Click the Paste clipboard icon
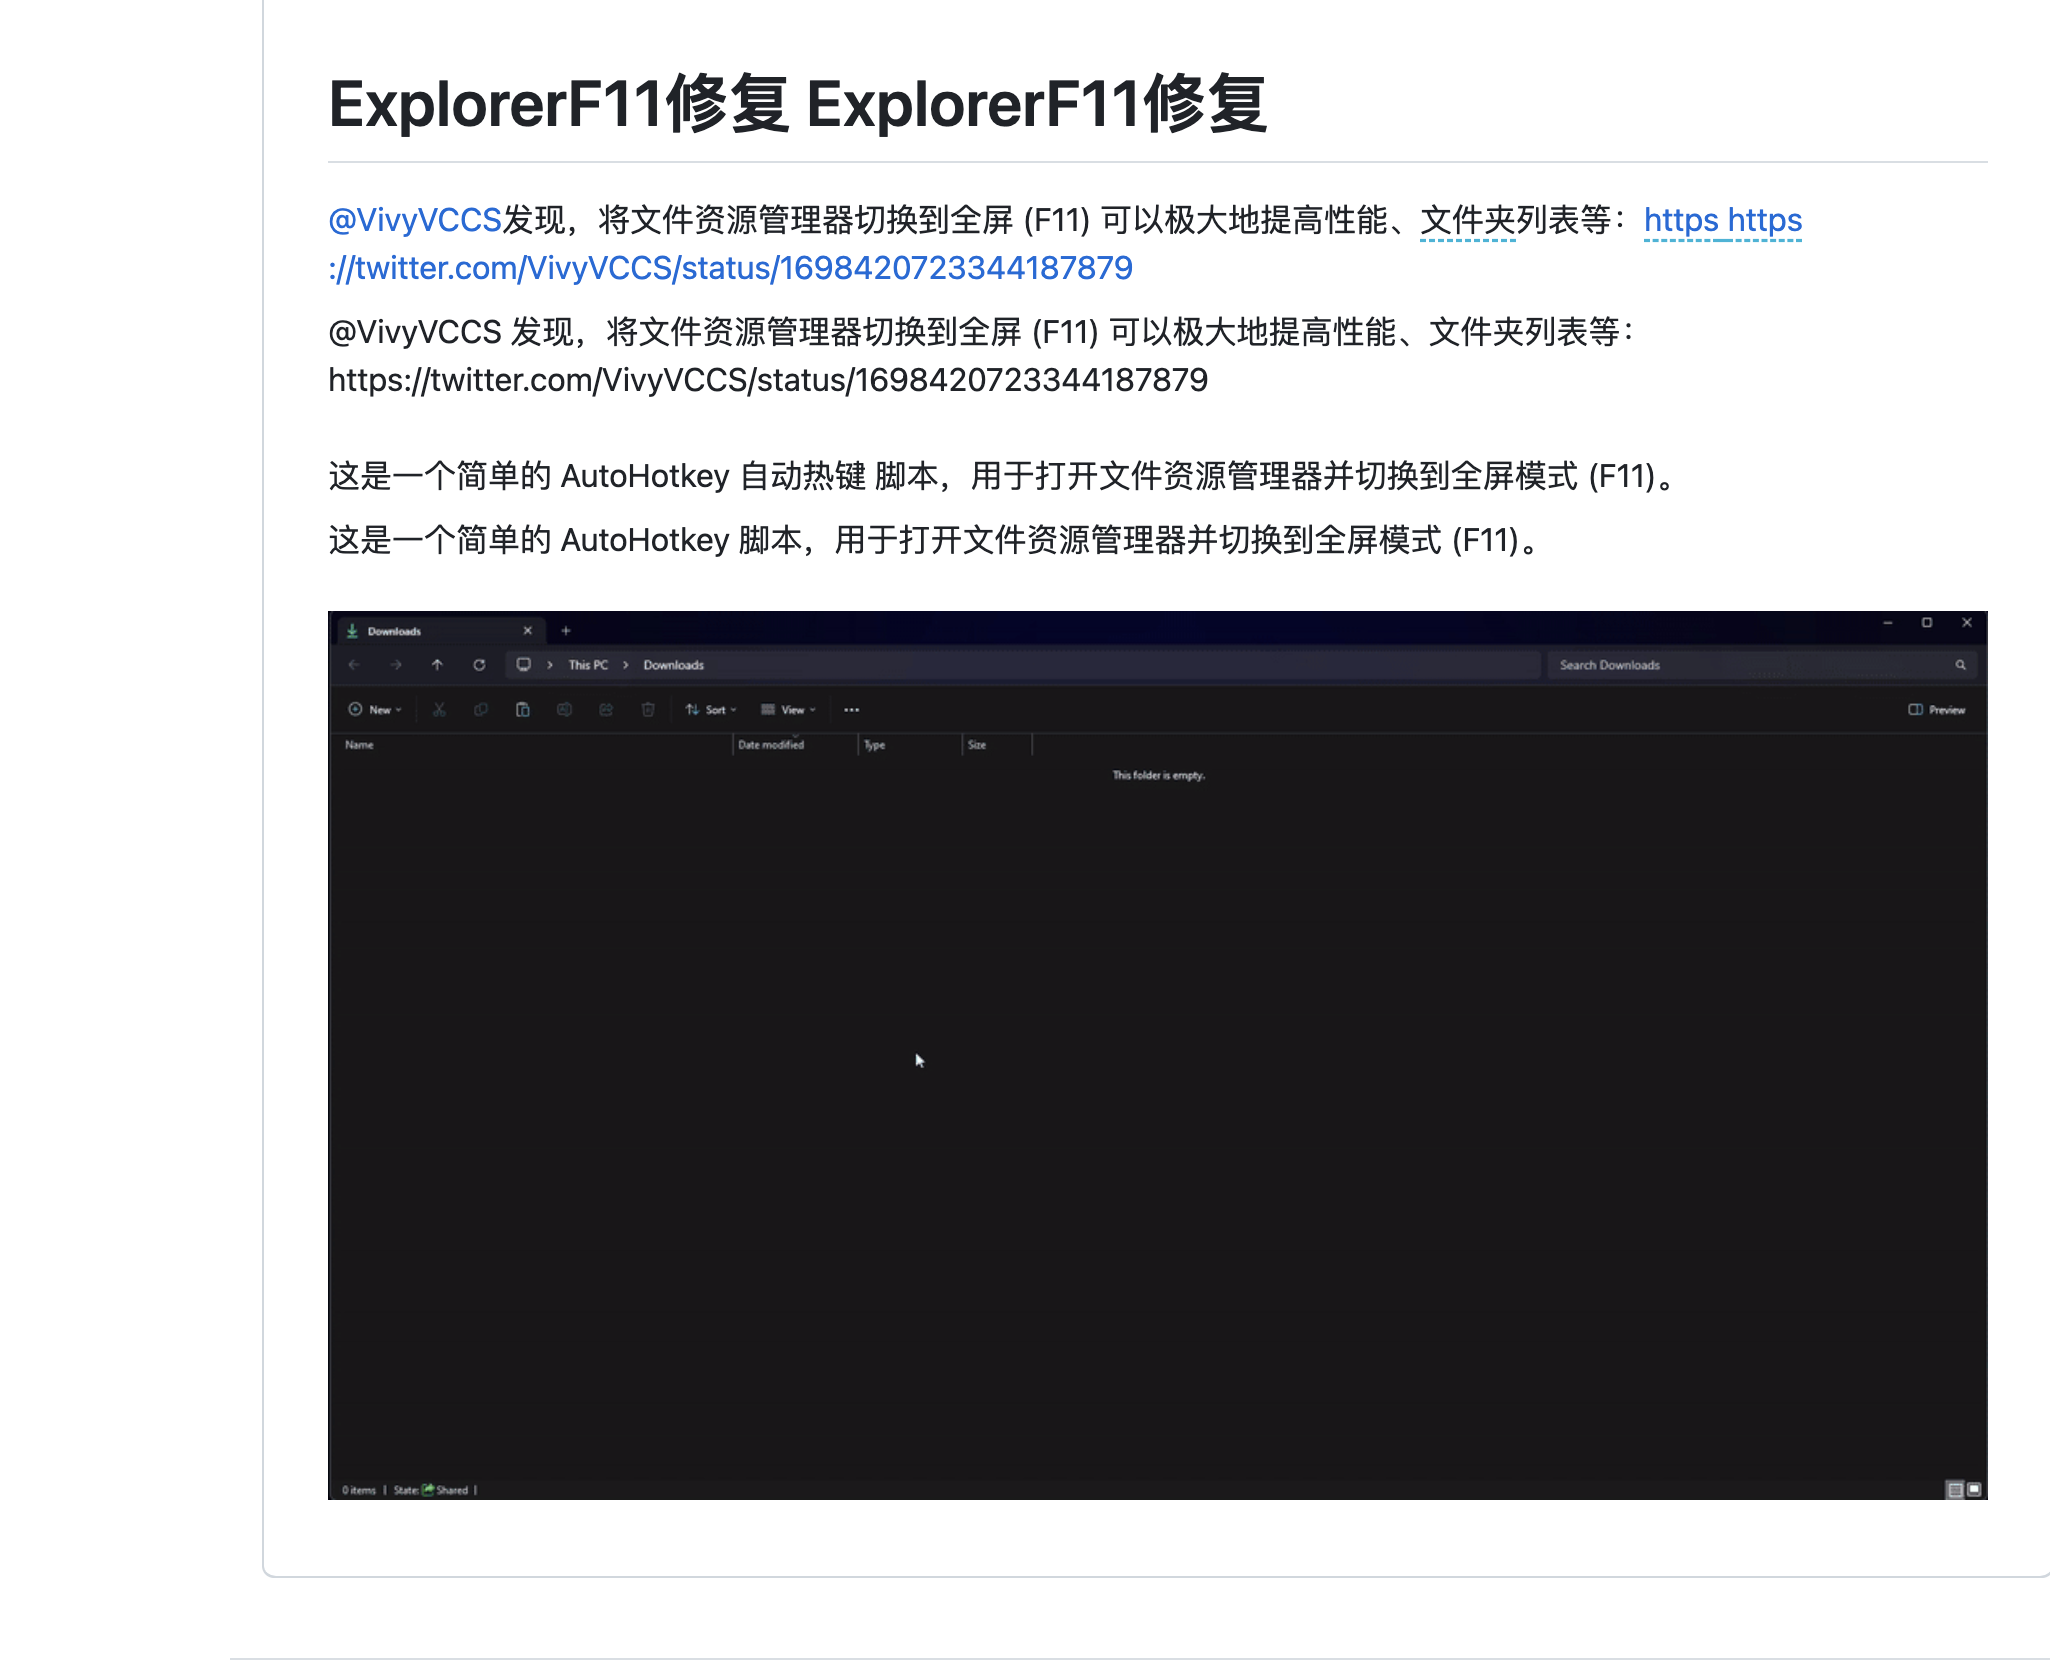The width and height of the screenshot is (2050, 1664). (x=522, y=710)
